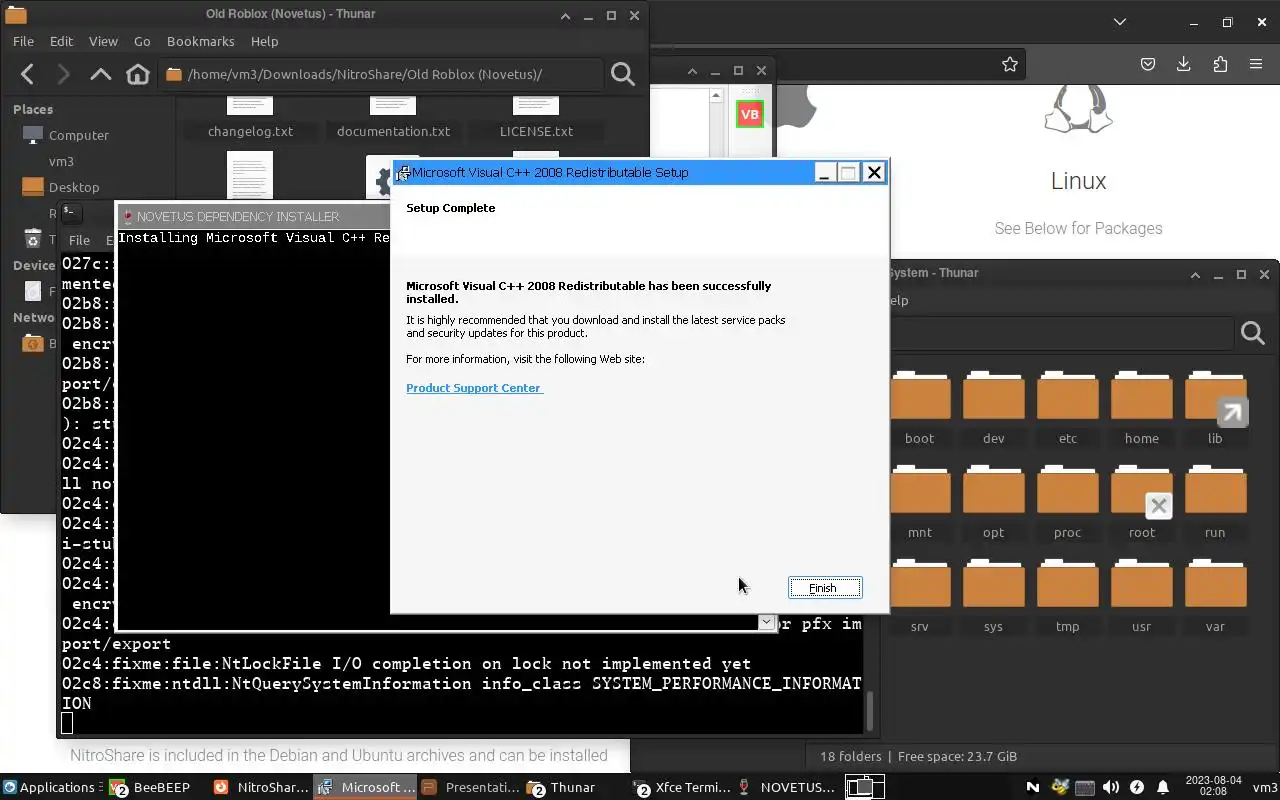
Task: Open Bookmarks menu in Thunar
Action: point(200,41)
